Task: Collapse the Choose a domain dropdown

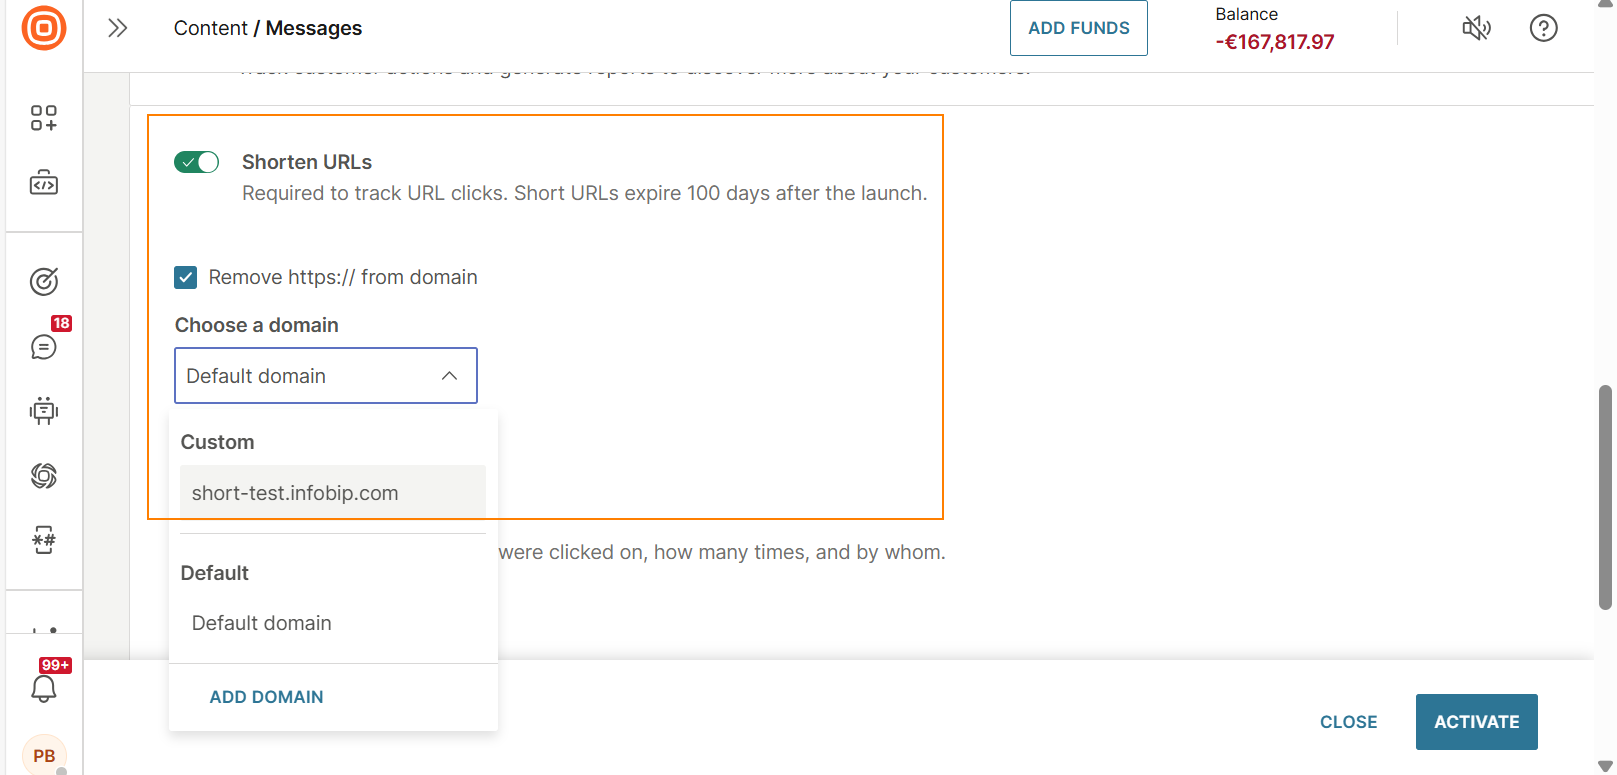Action: click(x=326, y=376)
